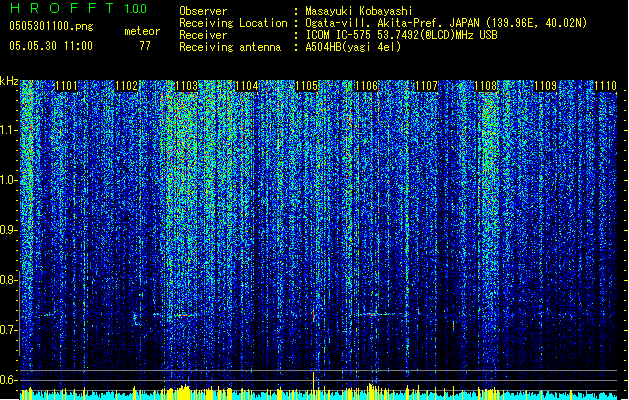
Task: Click the HROFFT 1.0.0 title text
Action: click(x=79, y=8)
